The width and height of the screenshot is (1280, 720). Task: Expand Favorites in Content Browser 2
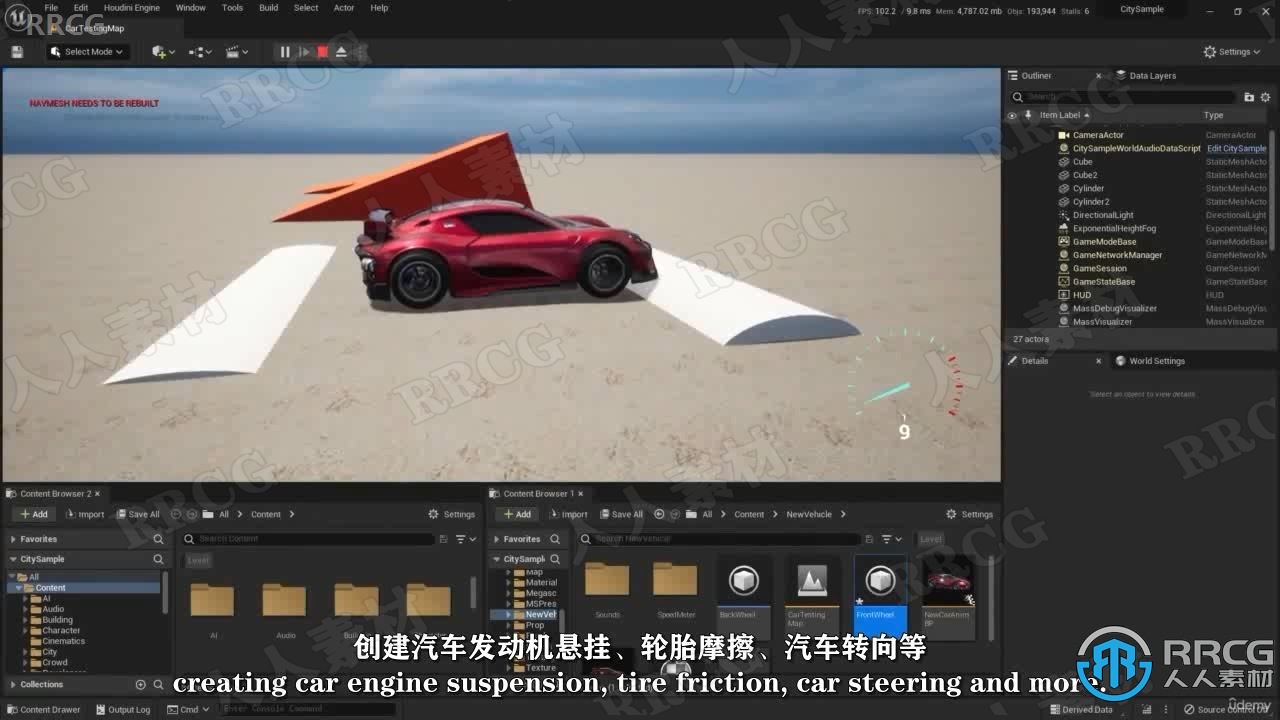[x=13, y=539]
